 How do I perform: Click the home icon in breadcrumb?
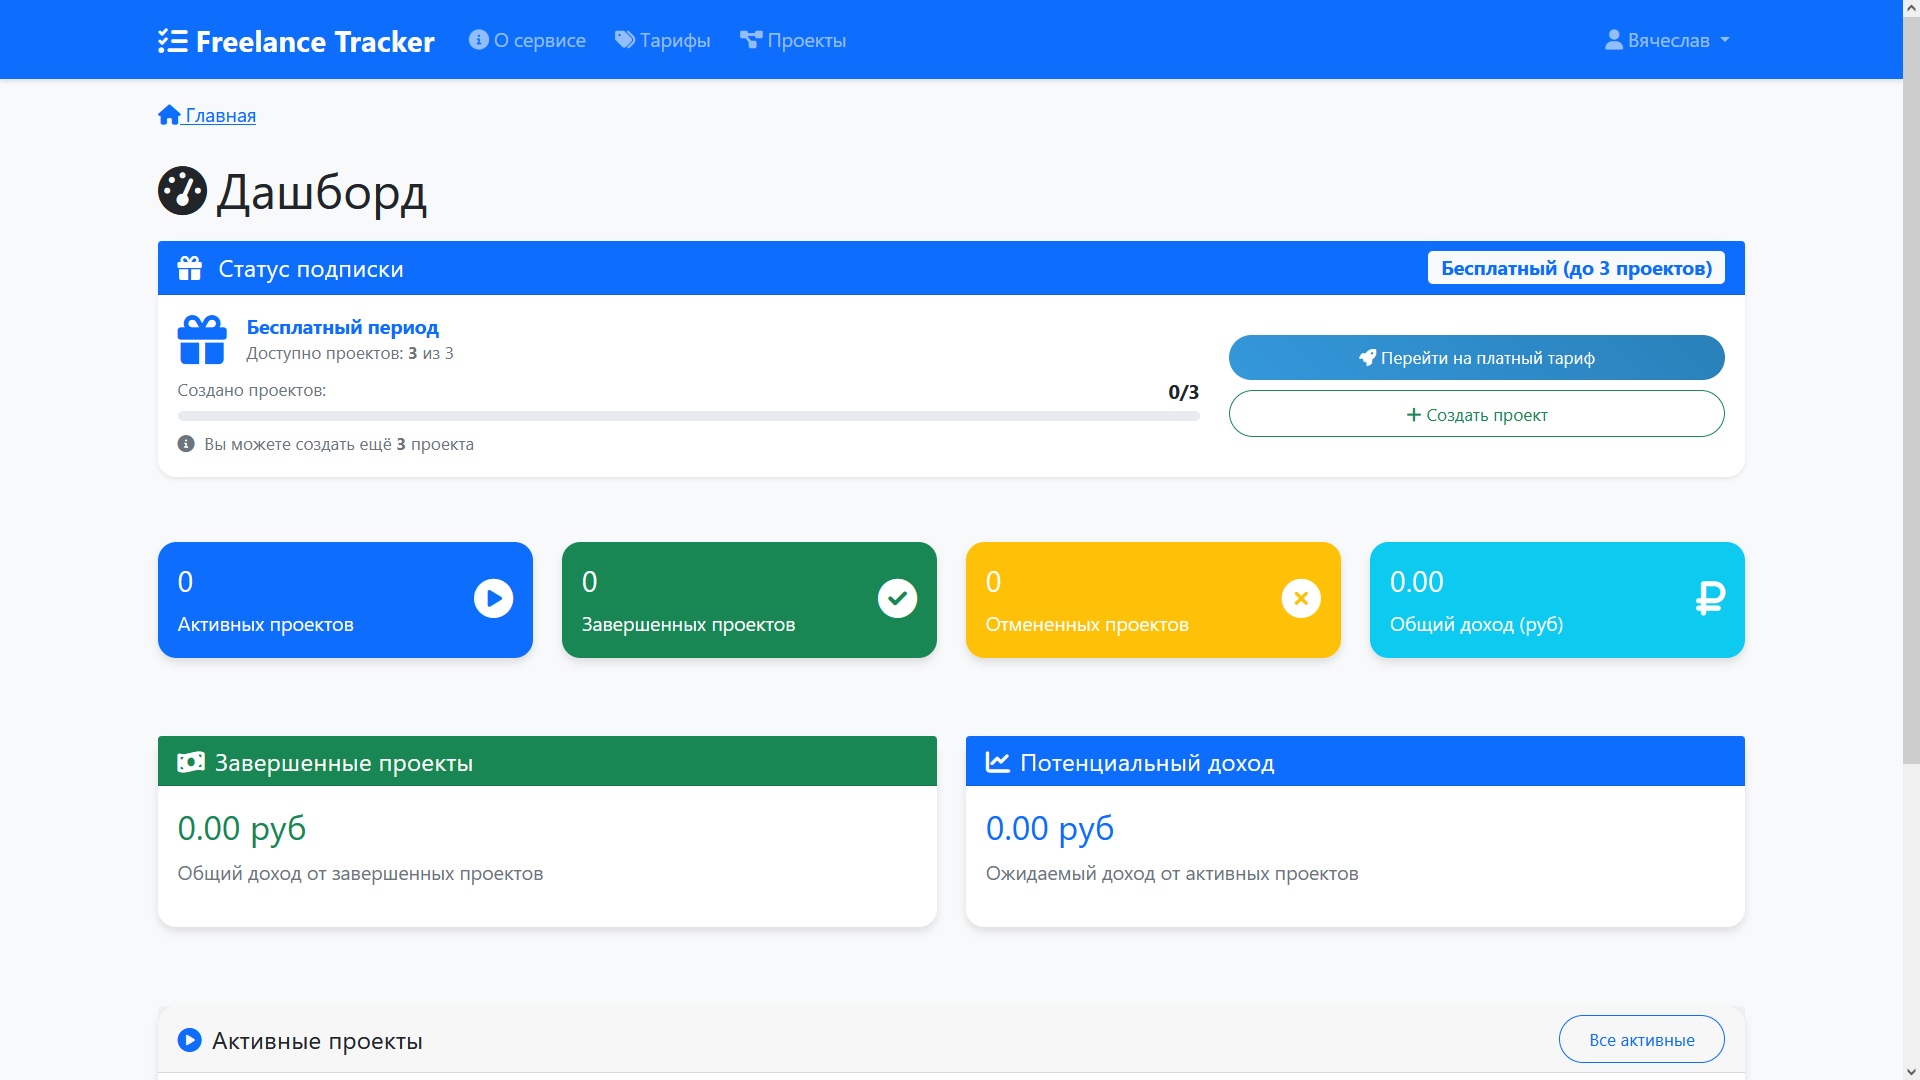(169, 115)
